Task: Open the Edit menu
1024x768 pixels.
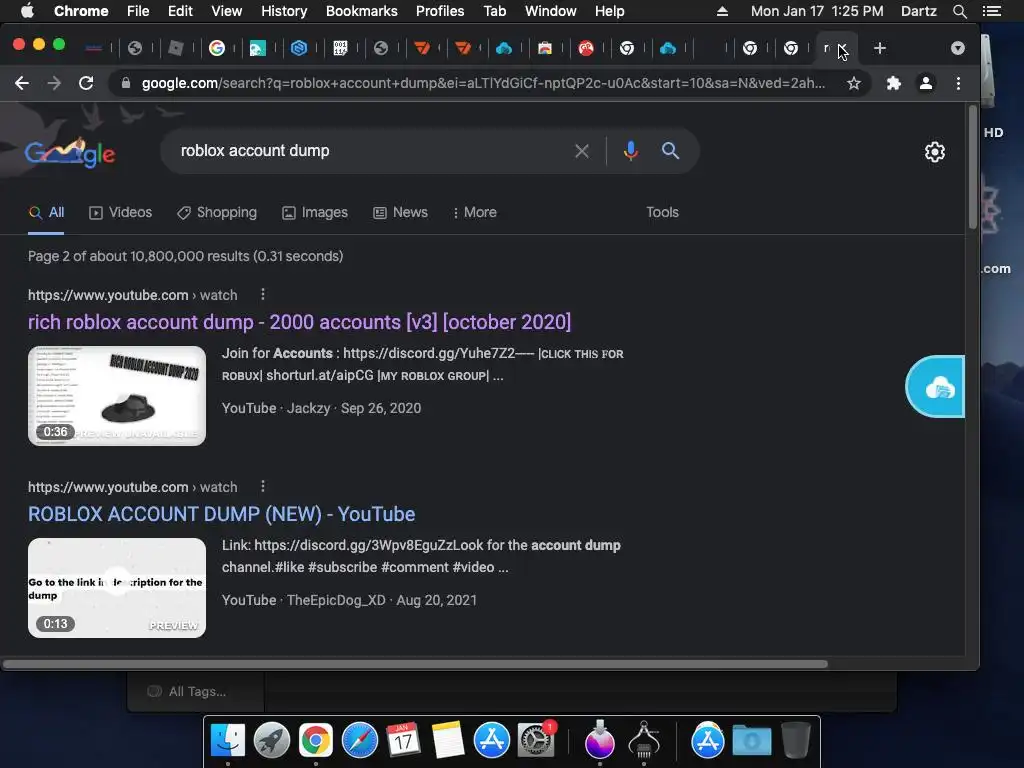Action: click(180, 11)
